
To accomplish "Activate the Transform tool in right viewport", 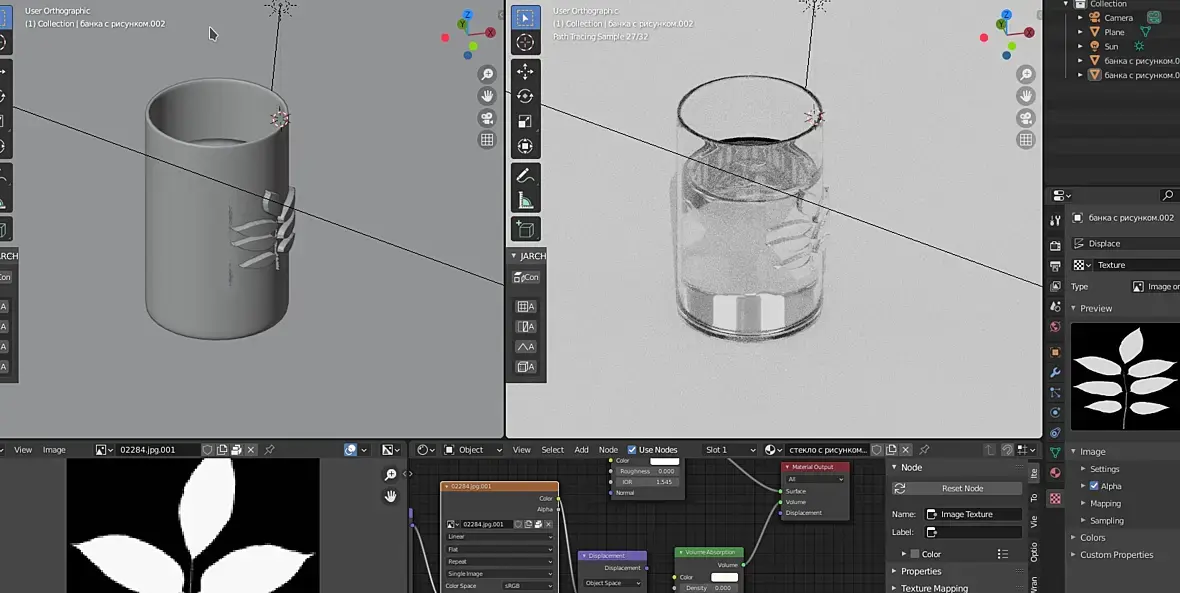I will pos(525,146).
